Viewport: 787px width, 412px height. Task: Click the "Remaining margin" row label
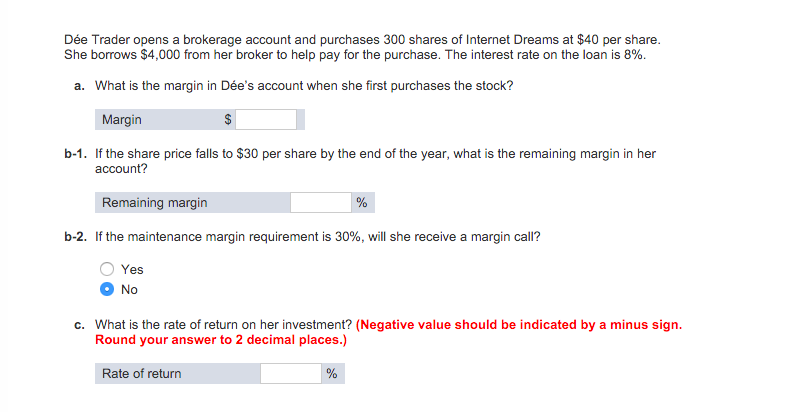tap(155, 203)
